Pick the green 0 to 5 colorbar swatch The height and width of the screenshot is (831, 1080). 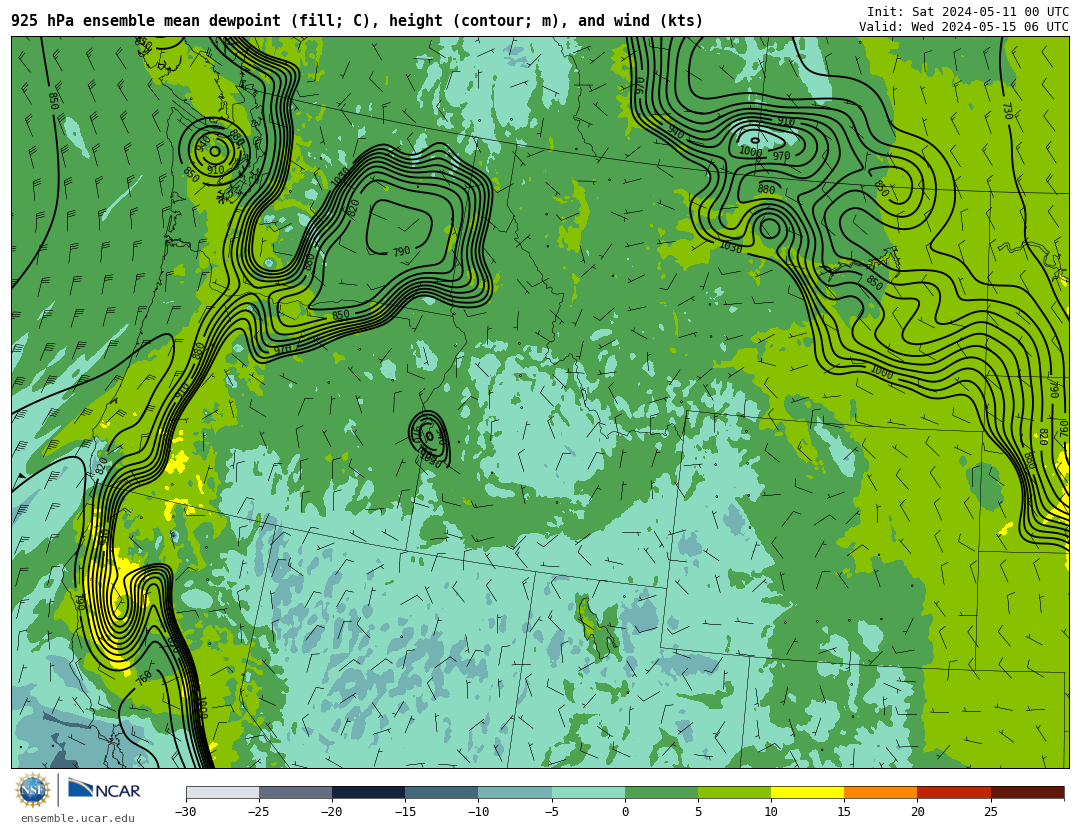[661, 792]
